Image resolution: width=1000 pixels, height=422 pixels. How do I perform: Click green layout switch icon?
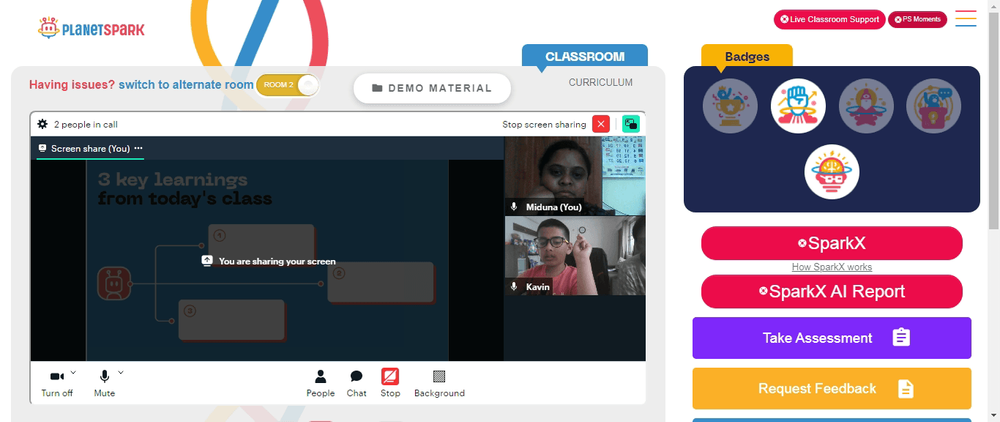click(631, 124)
